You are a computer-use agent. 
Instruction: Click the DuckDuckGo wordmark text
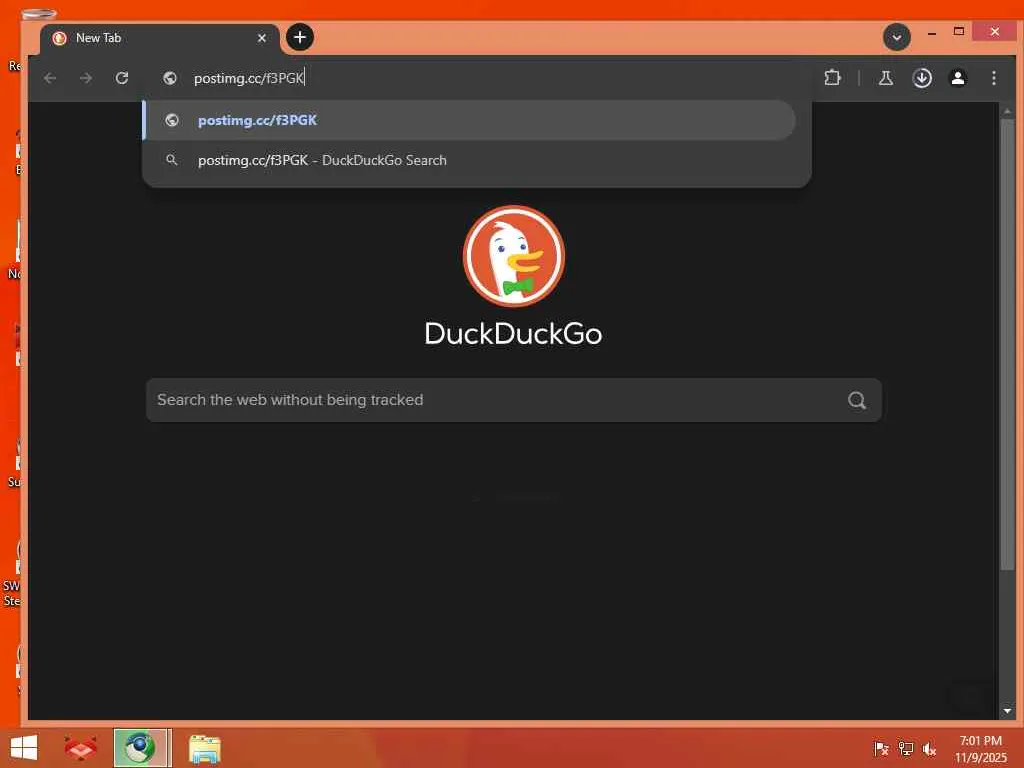coord(513,334)
